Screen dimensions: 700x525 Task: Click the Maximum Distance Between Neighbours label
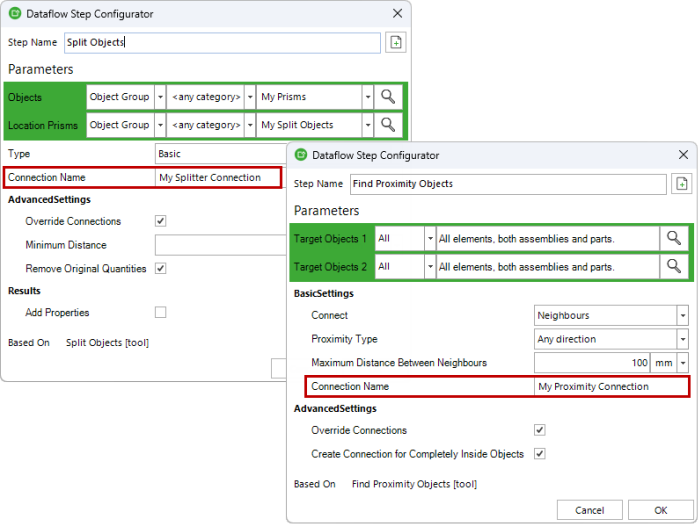[x=399, y=363]
